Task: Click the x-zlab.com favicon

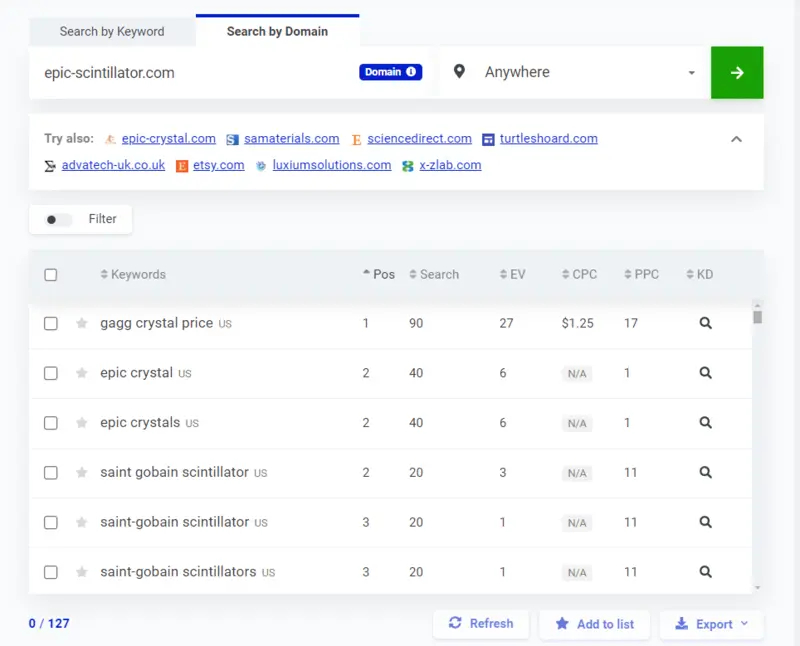Action: point(408,166)
